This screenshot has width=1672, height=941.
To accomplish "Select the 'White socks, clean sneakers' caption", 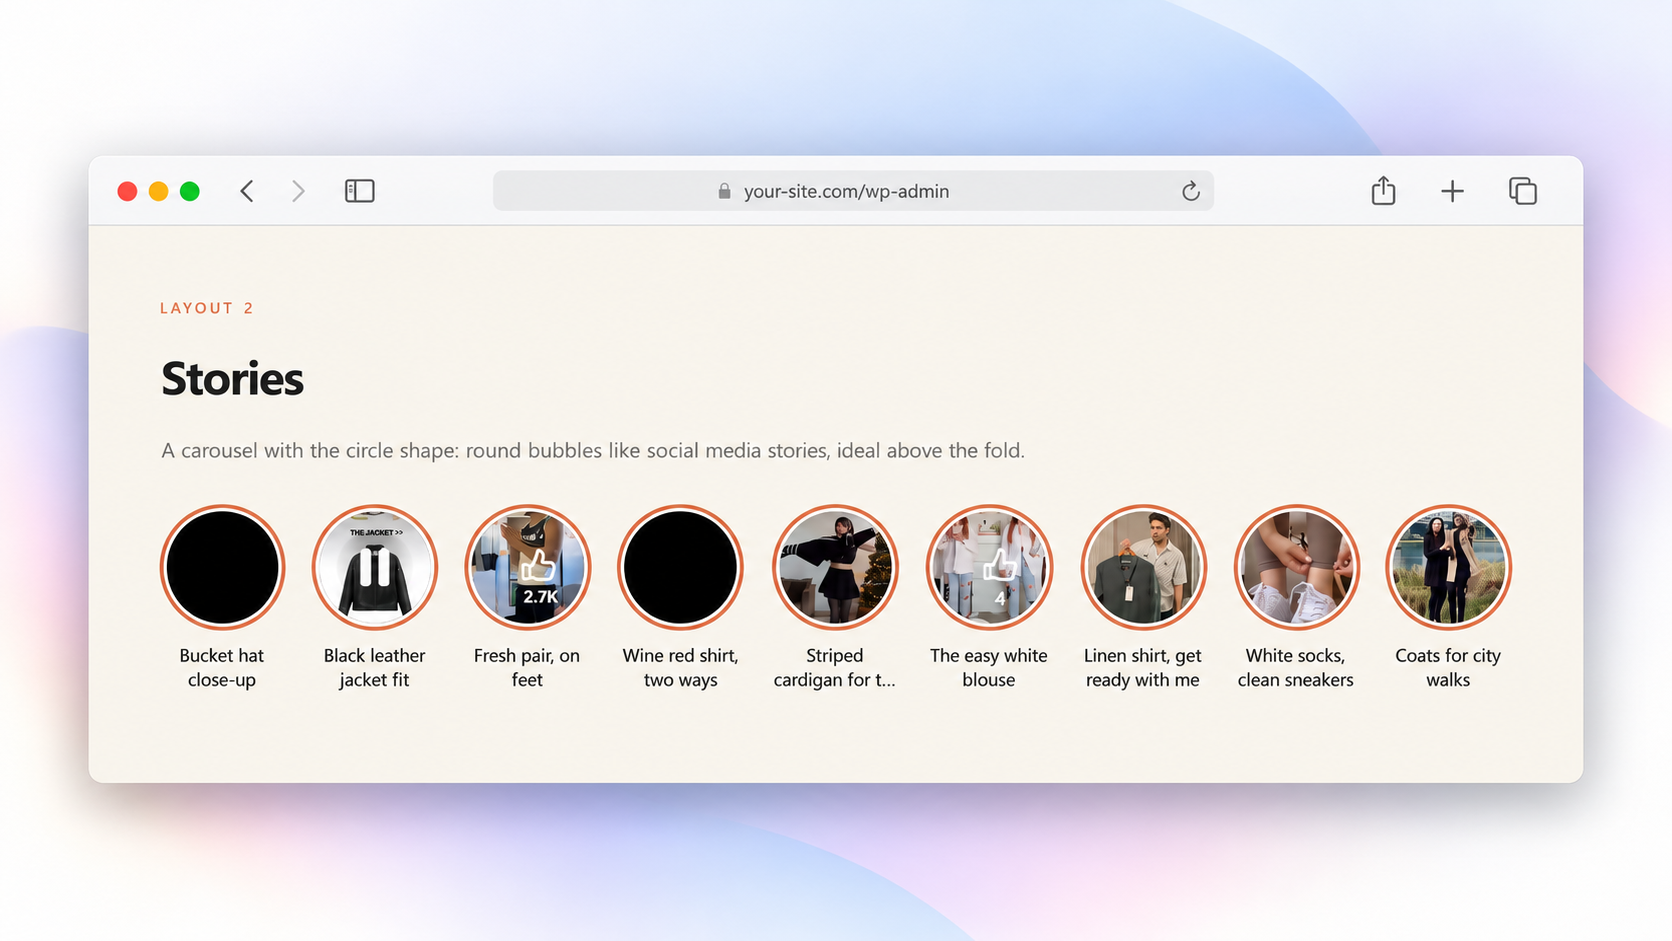I will [x=1296, y=668].
